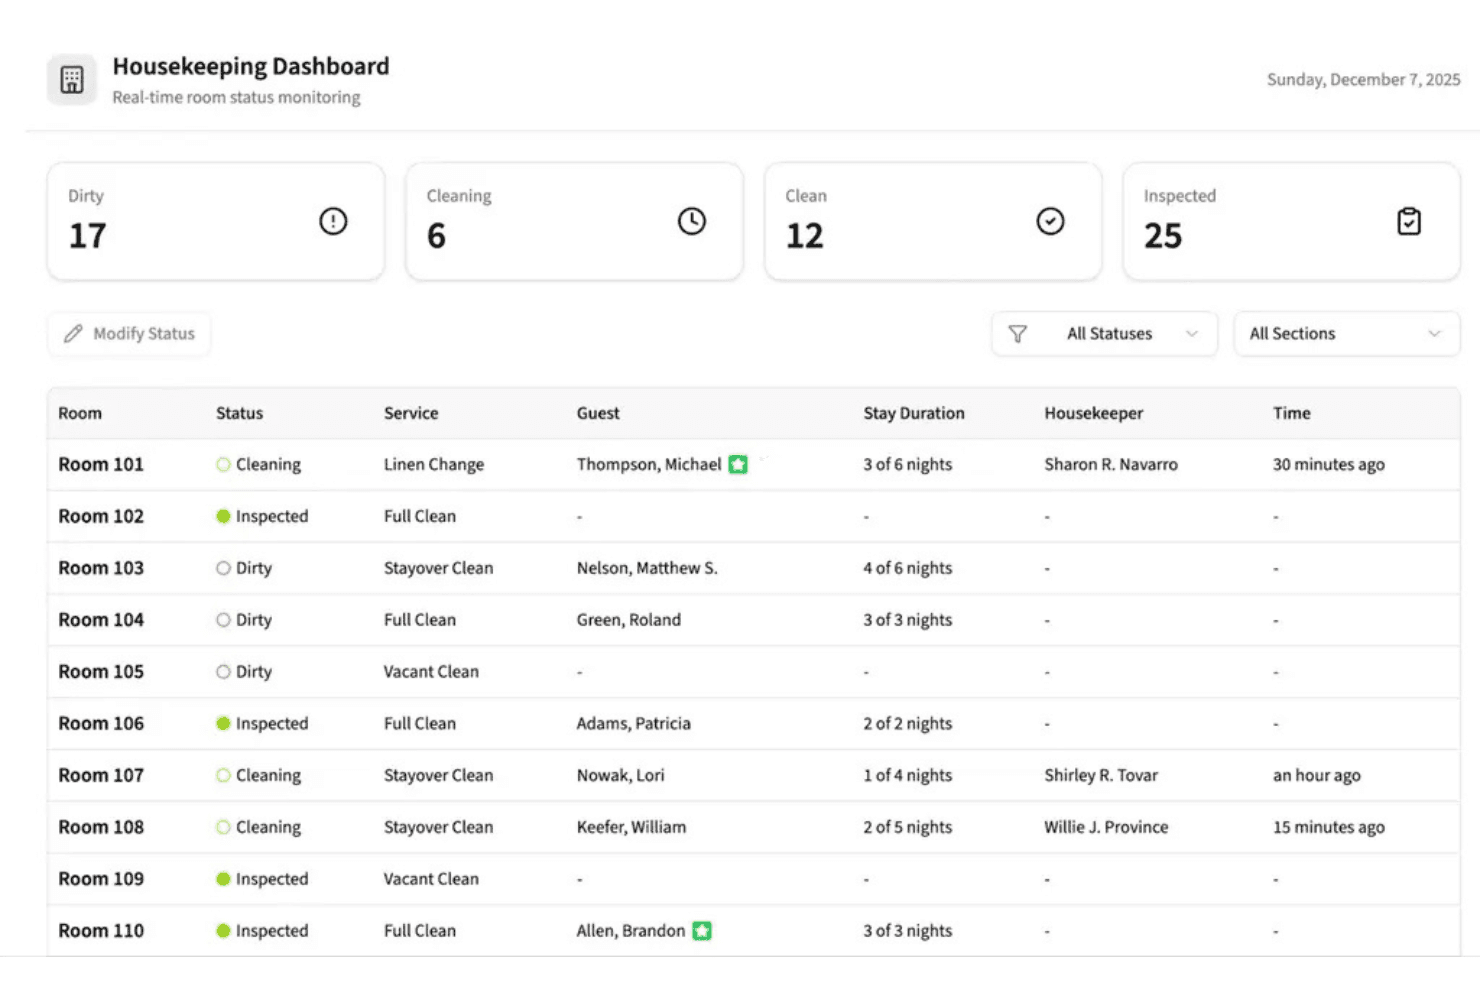Select the Room 103 row label
1480x987 pixels.
click(101, 568)
